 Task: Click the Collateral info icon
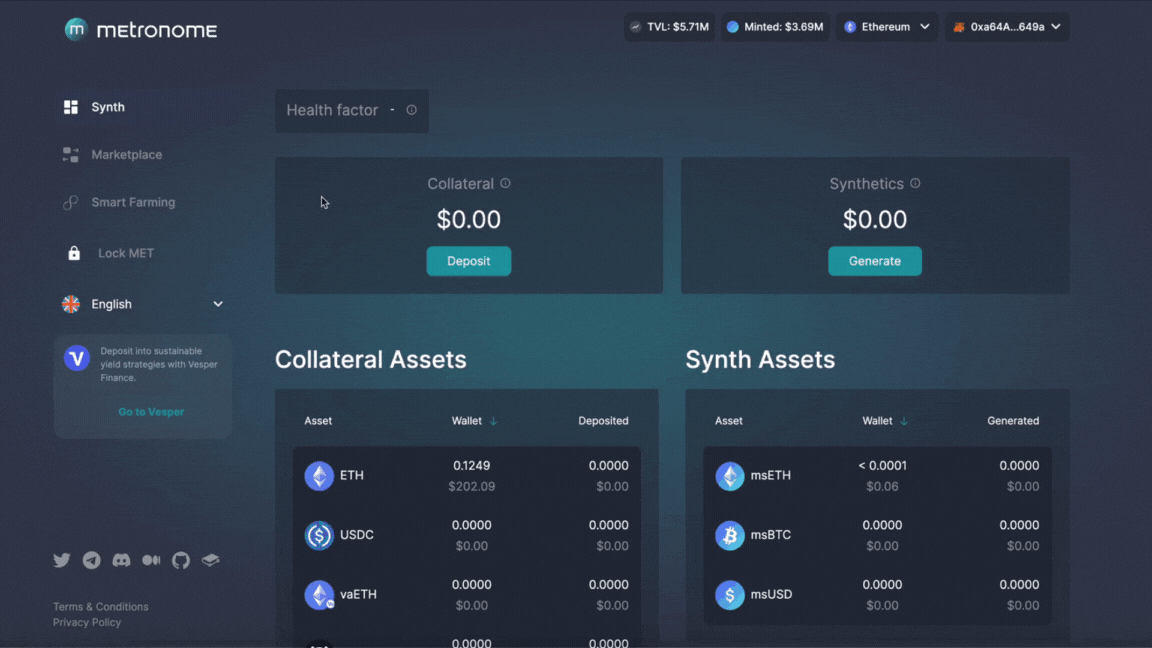[x=505, y=184]
